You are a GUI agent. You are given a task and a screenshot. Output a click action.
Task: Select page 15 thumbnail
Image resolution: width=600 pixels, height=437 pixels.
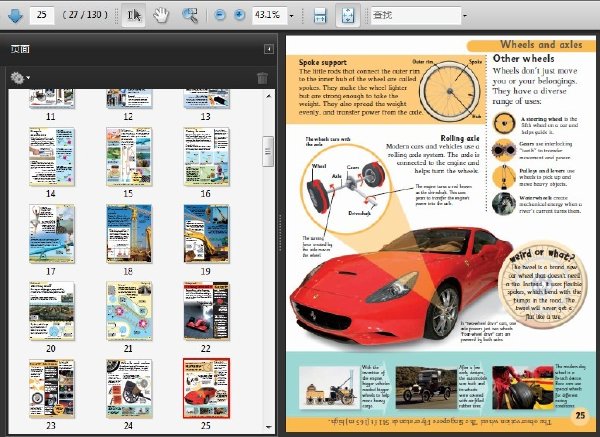point(129,157)
